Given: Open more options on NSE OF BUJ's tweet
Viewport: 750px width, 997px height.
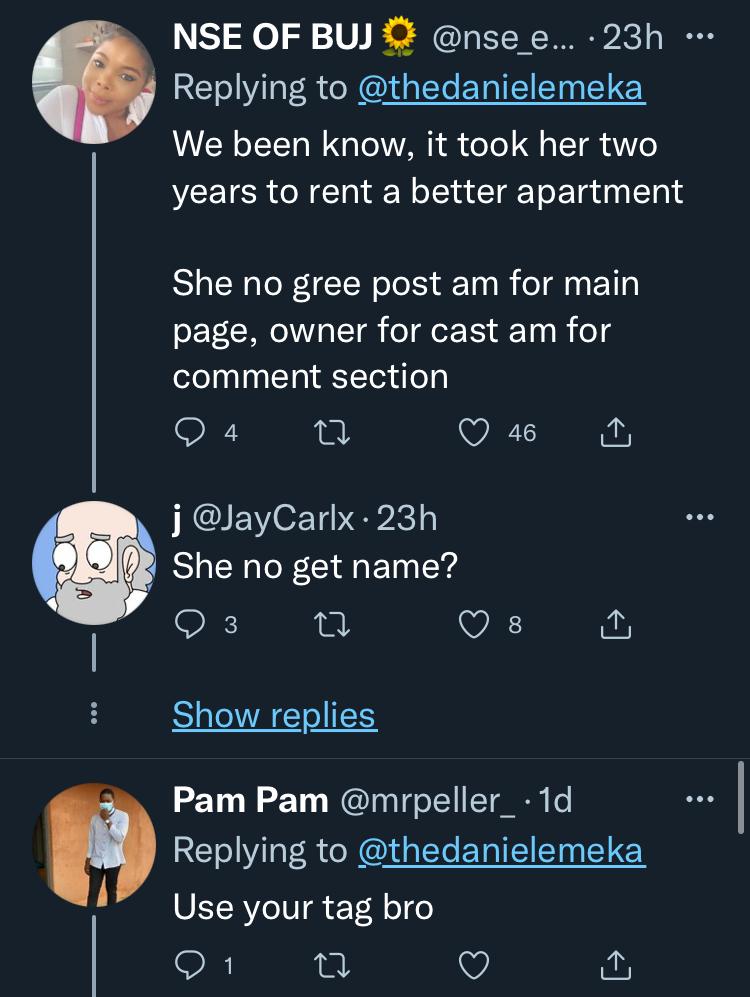Looking at the screenshot, I should 700,37.
